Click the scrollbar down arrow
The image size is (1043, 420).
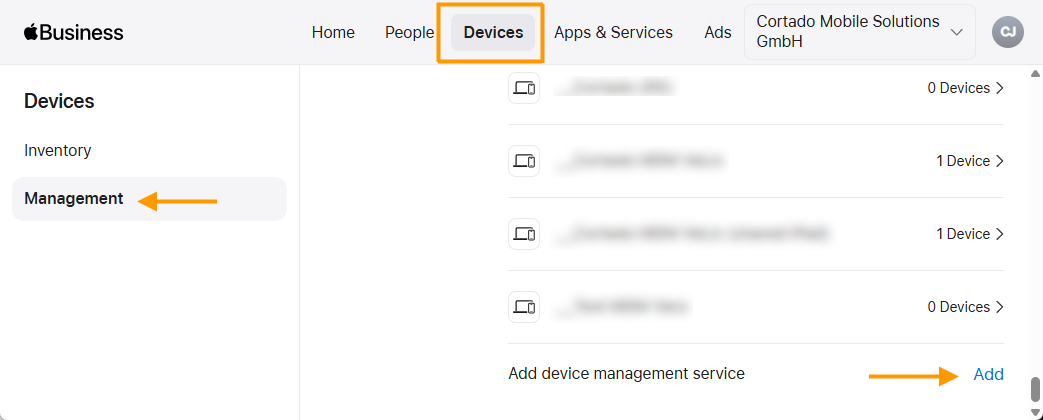[x=1034, y=412]
